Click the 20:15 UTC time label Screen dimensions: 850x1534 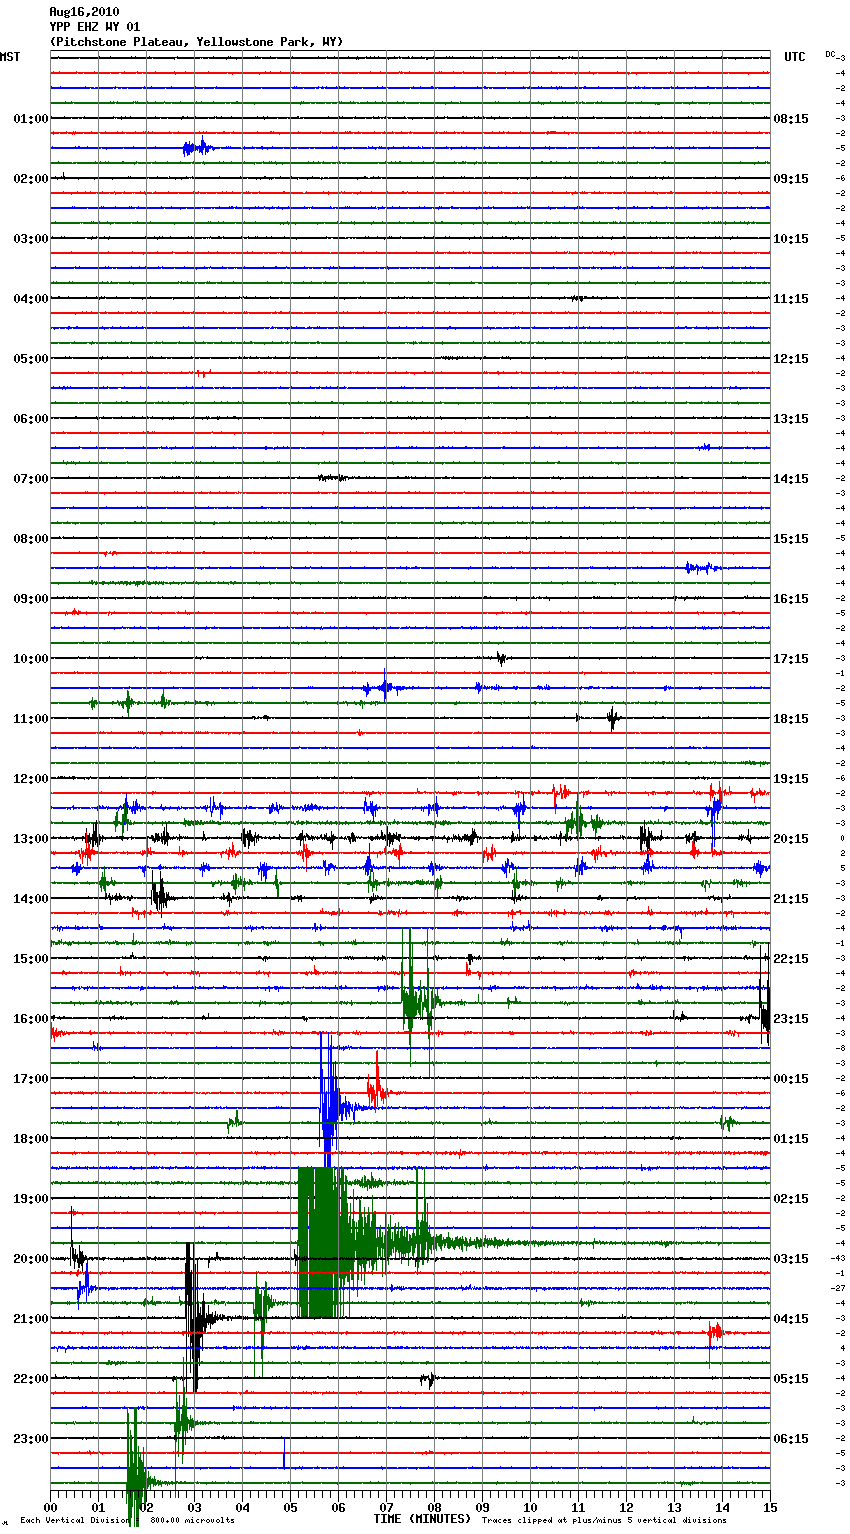coord(791,839)
